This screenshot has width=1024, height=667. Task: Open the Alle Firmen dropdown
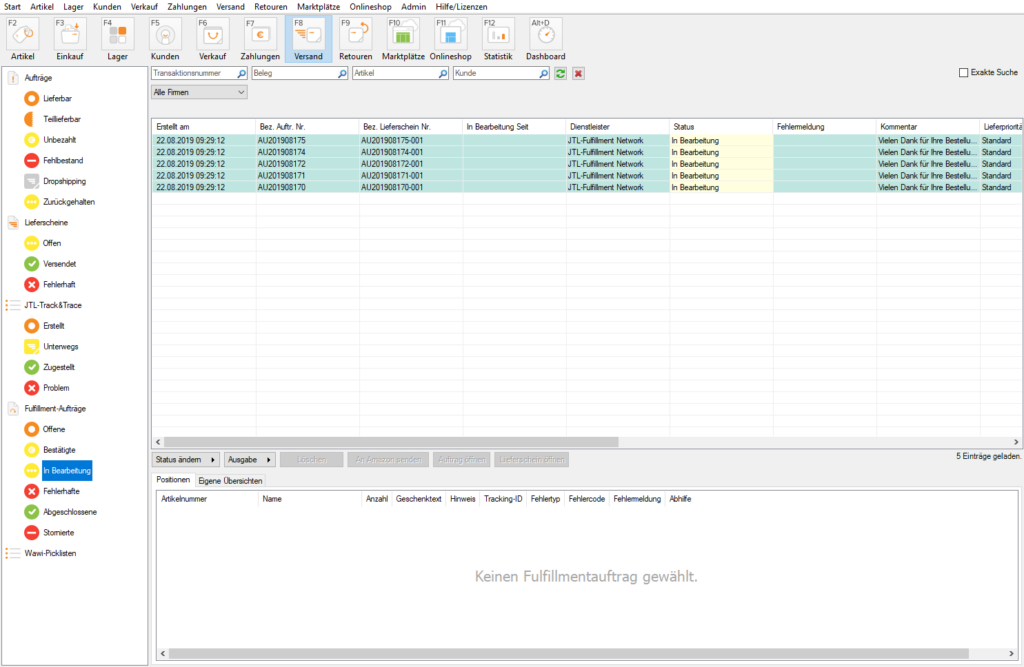coord(199,92)
